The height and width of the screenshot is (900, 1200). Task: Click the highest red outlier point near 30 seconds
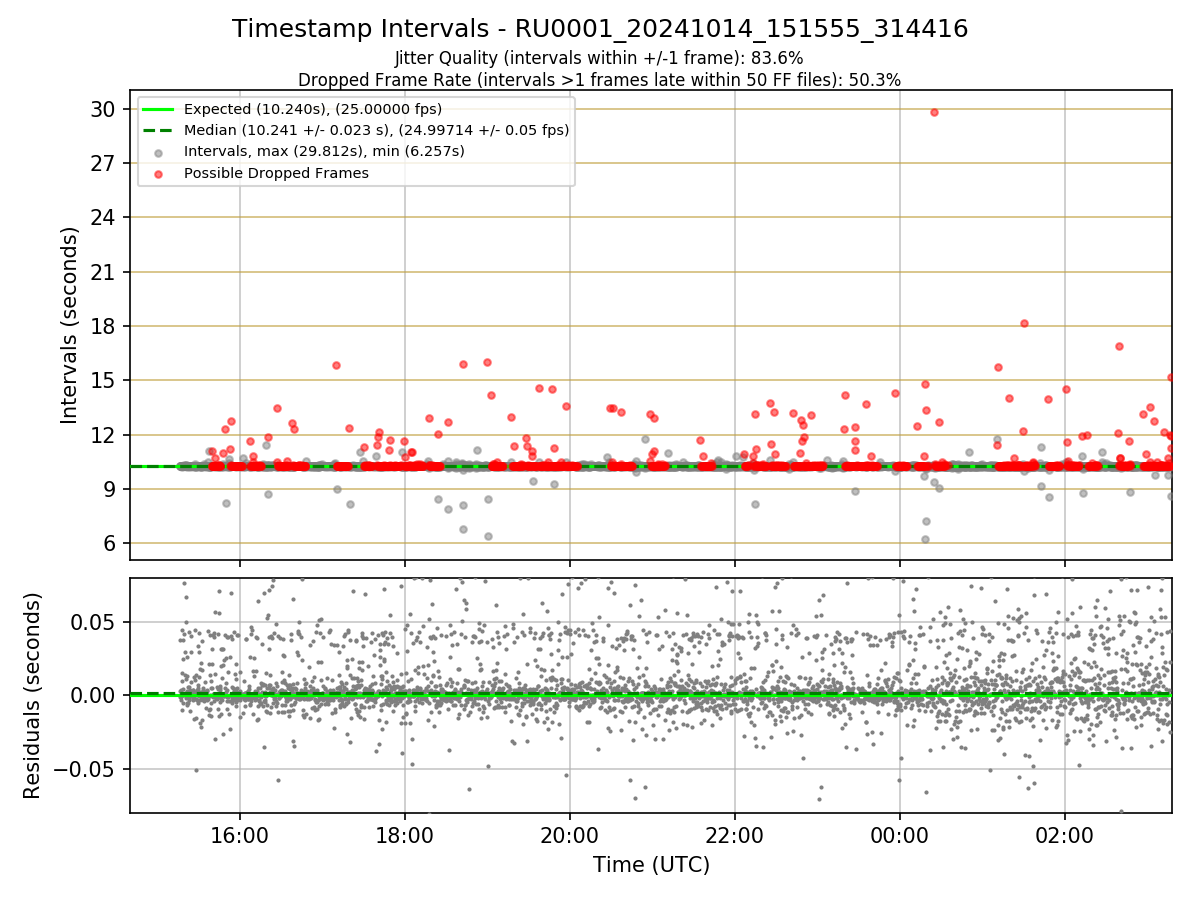(934, 112)
